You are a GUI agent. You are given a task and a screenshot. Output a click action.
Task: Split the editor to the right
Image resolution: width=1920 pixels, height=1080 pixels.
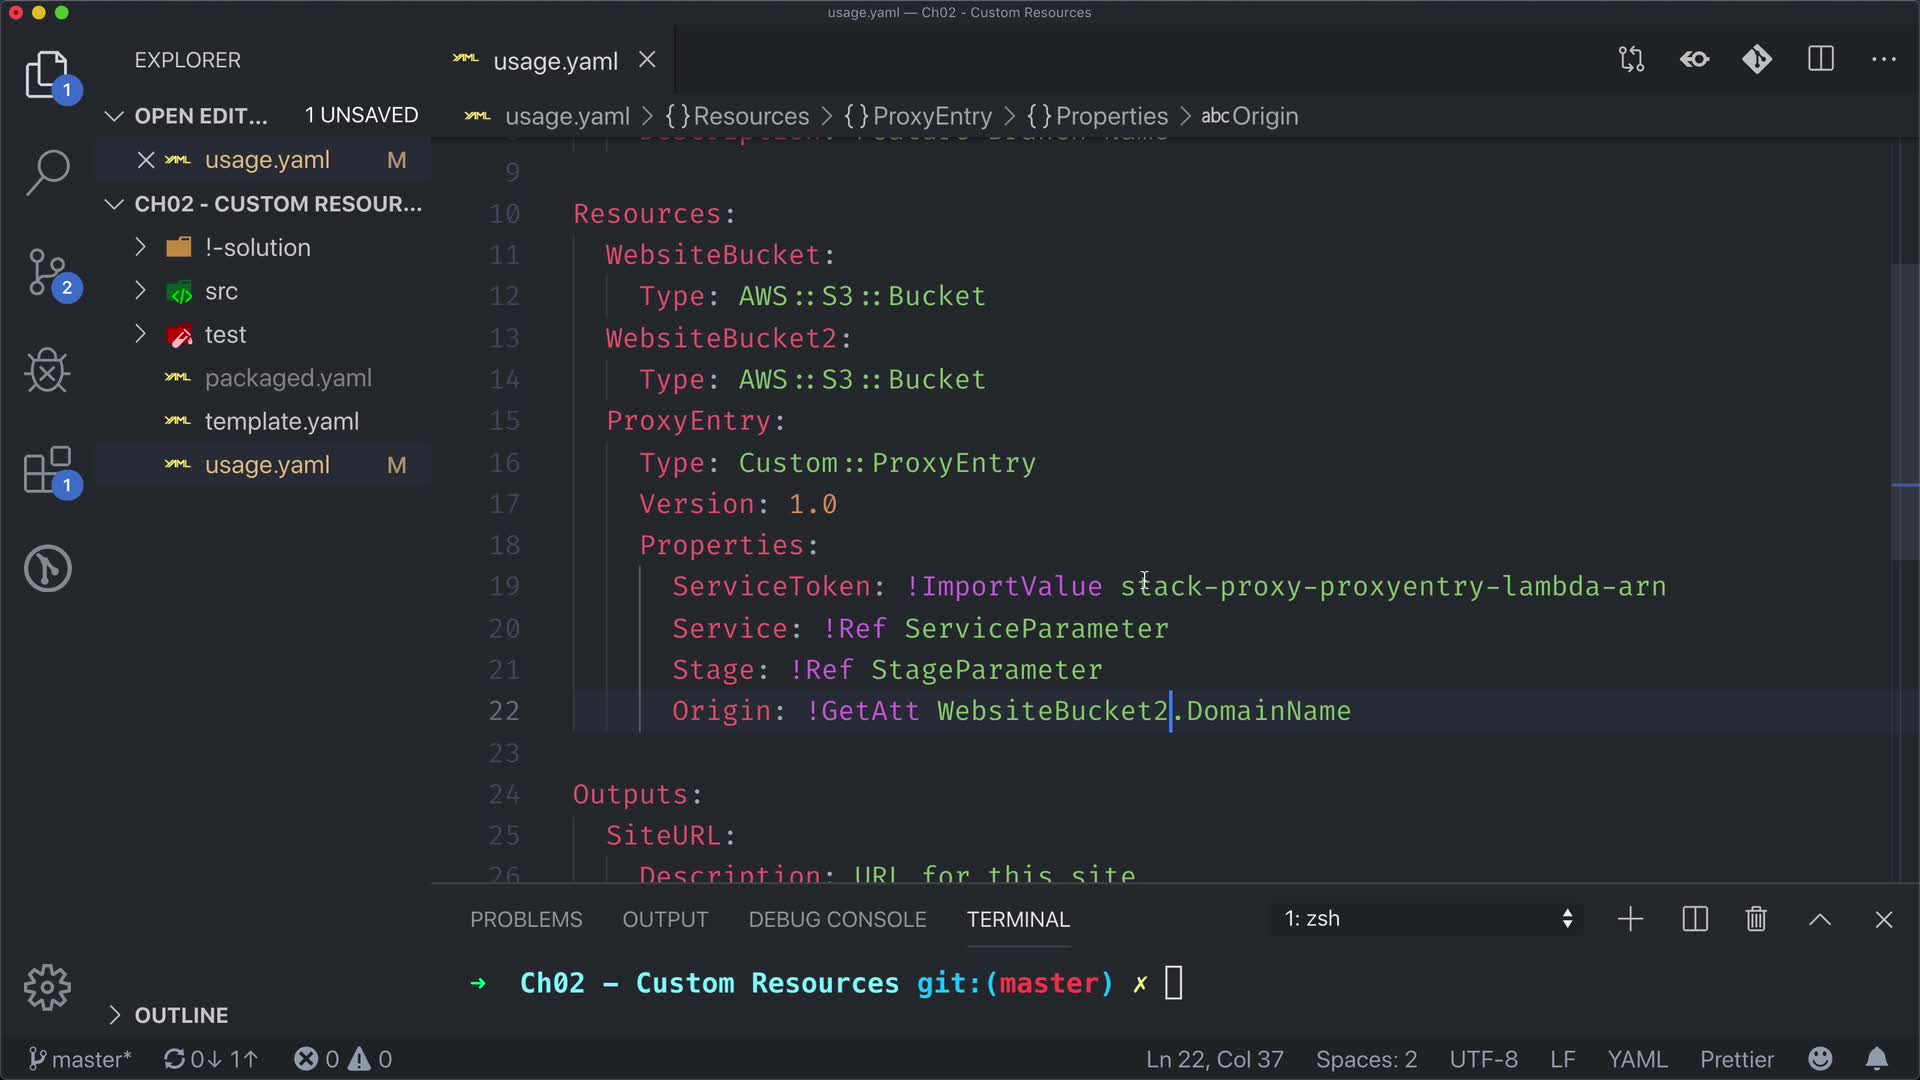[1820, 60]
